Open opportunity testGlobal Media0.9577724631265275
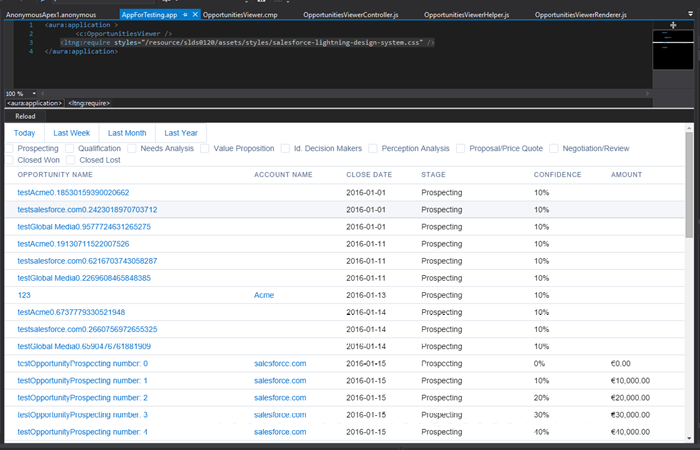700x450 pixels. click(x=84, y=226)
